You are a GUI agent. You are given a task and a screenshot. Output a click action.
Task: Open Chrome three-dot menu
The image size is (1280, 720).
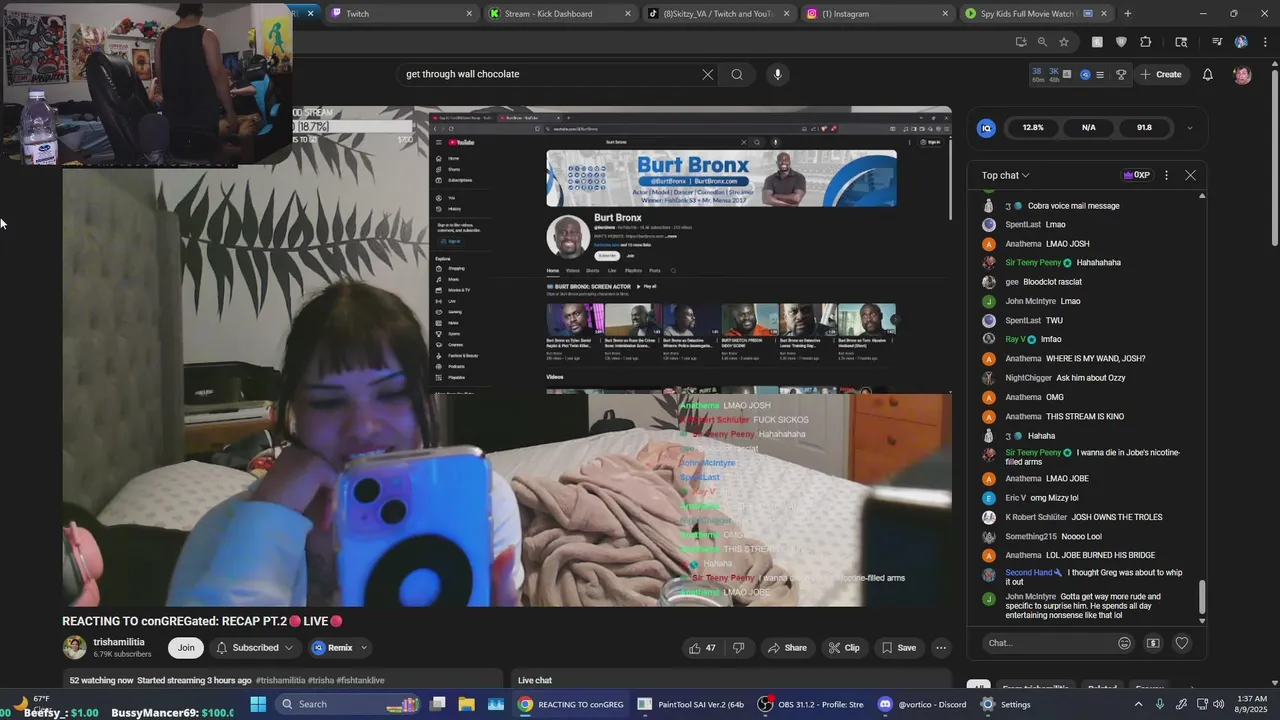click(1263, 42)
